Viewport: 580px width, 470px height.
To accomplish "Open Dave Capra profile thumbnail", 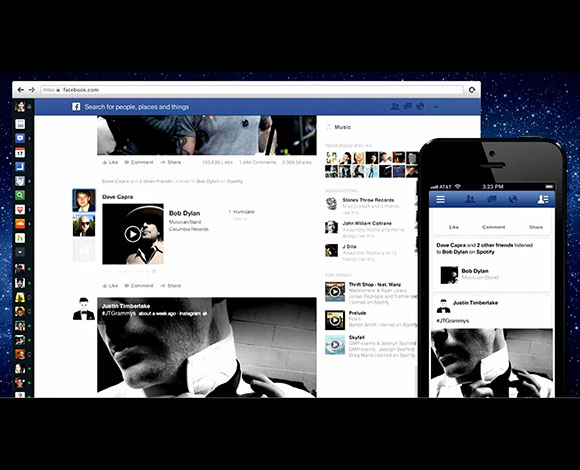I will click(x=84, y=200).
